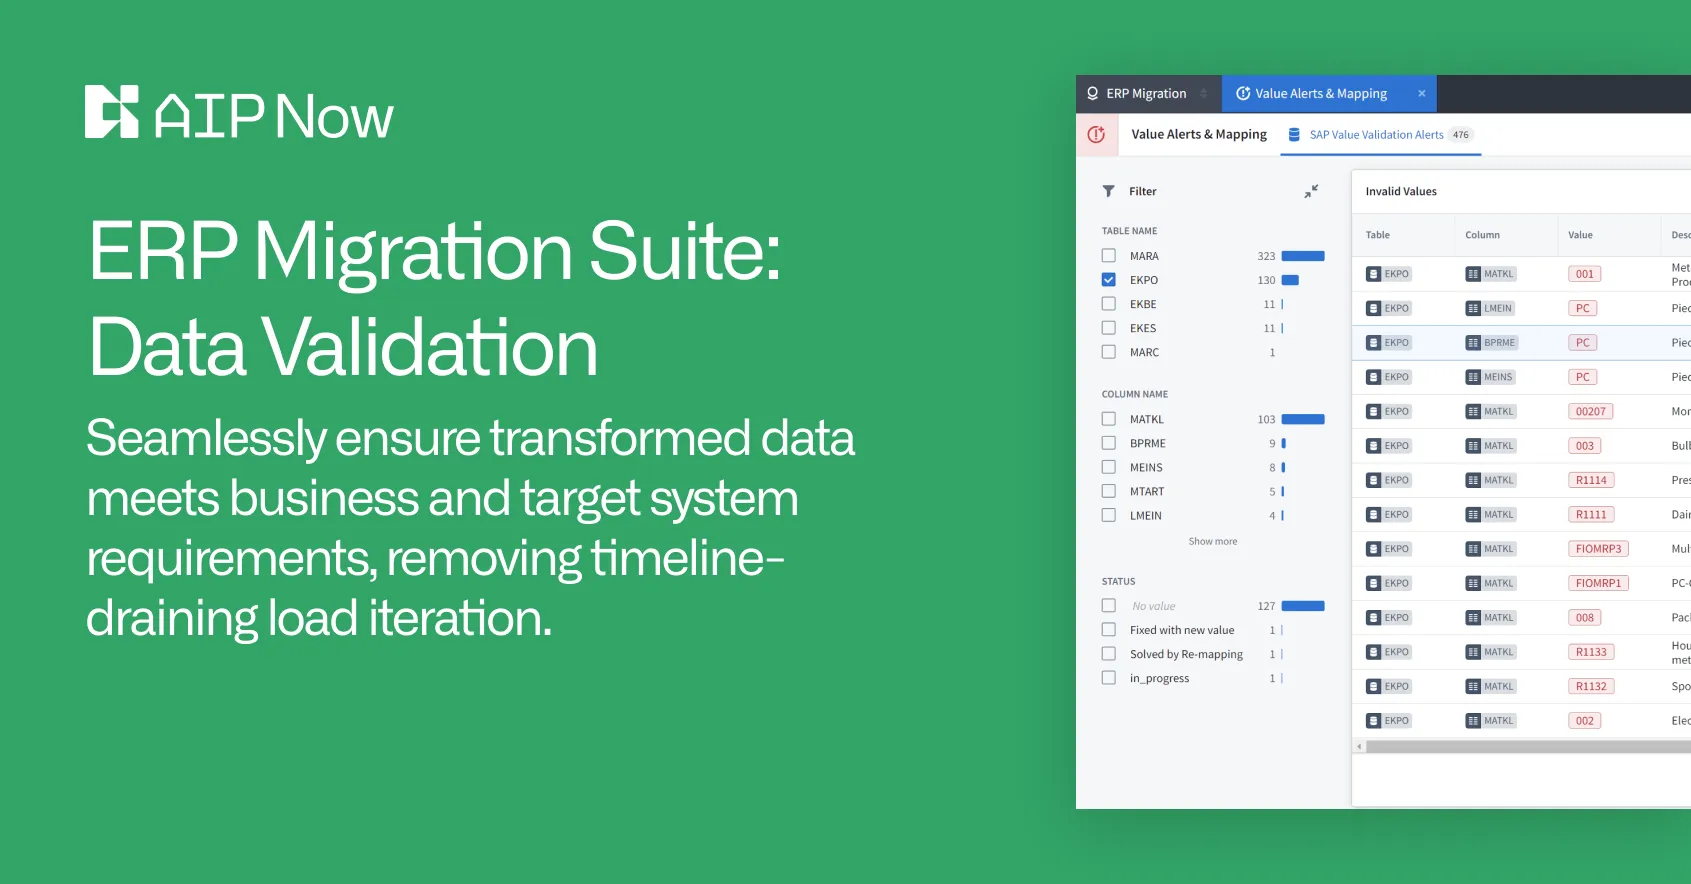Click the PC value tag in the BPRME row
Image resolution: width=1691 pixels, height=884 pixels.
coord(1583,343)
